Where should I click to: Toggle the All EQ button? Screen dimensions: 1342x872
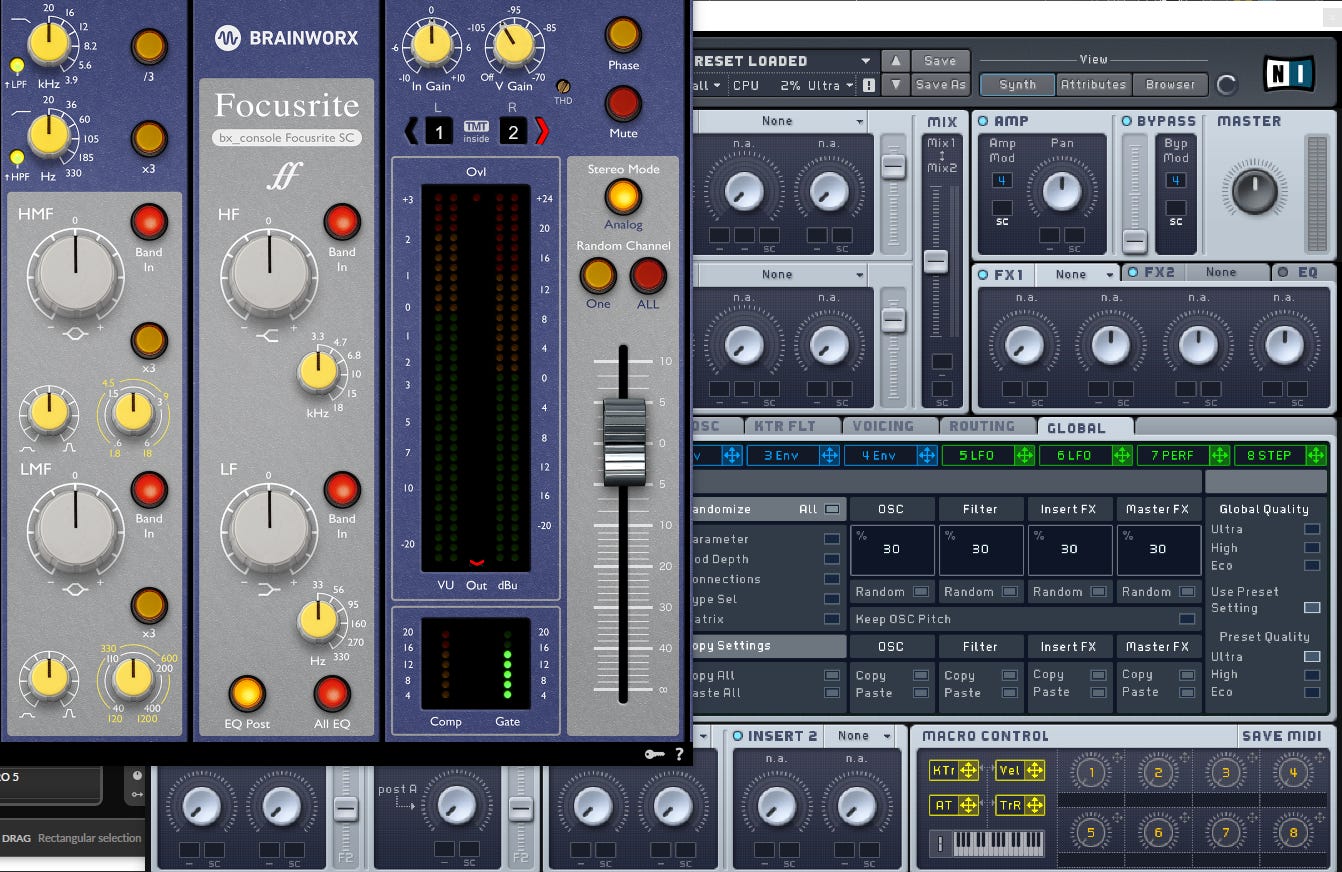coord(332,694)
